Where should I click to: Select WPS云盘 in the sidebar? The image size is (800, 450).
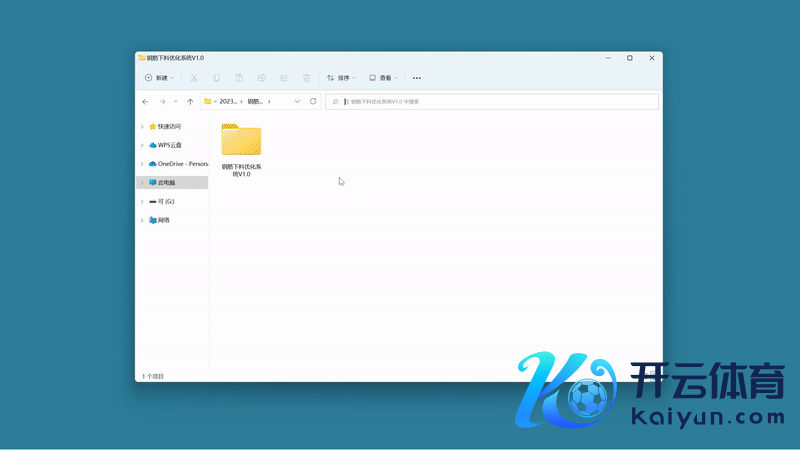(169, 145)
